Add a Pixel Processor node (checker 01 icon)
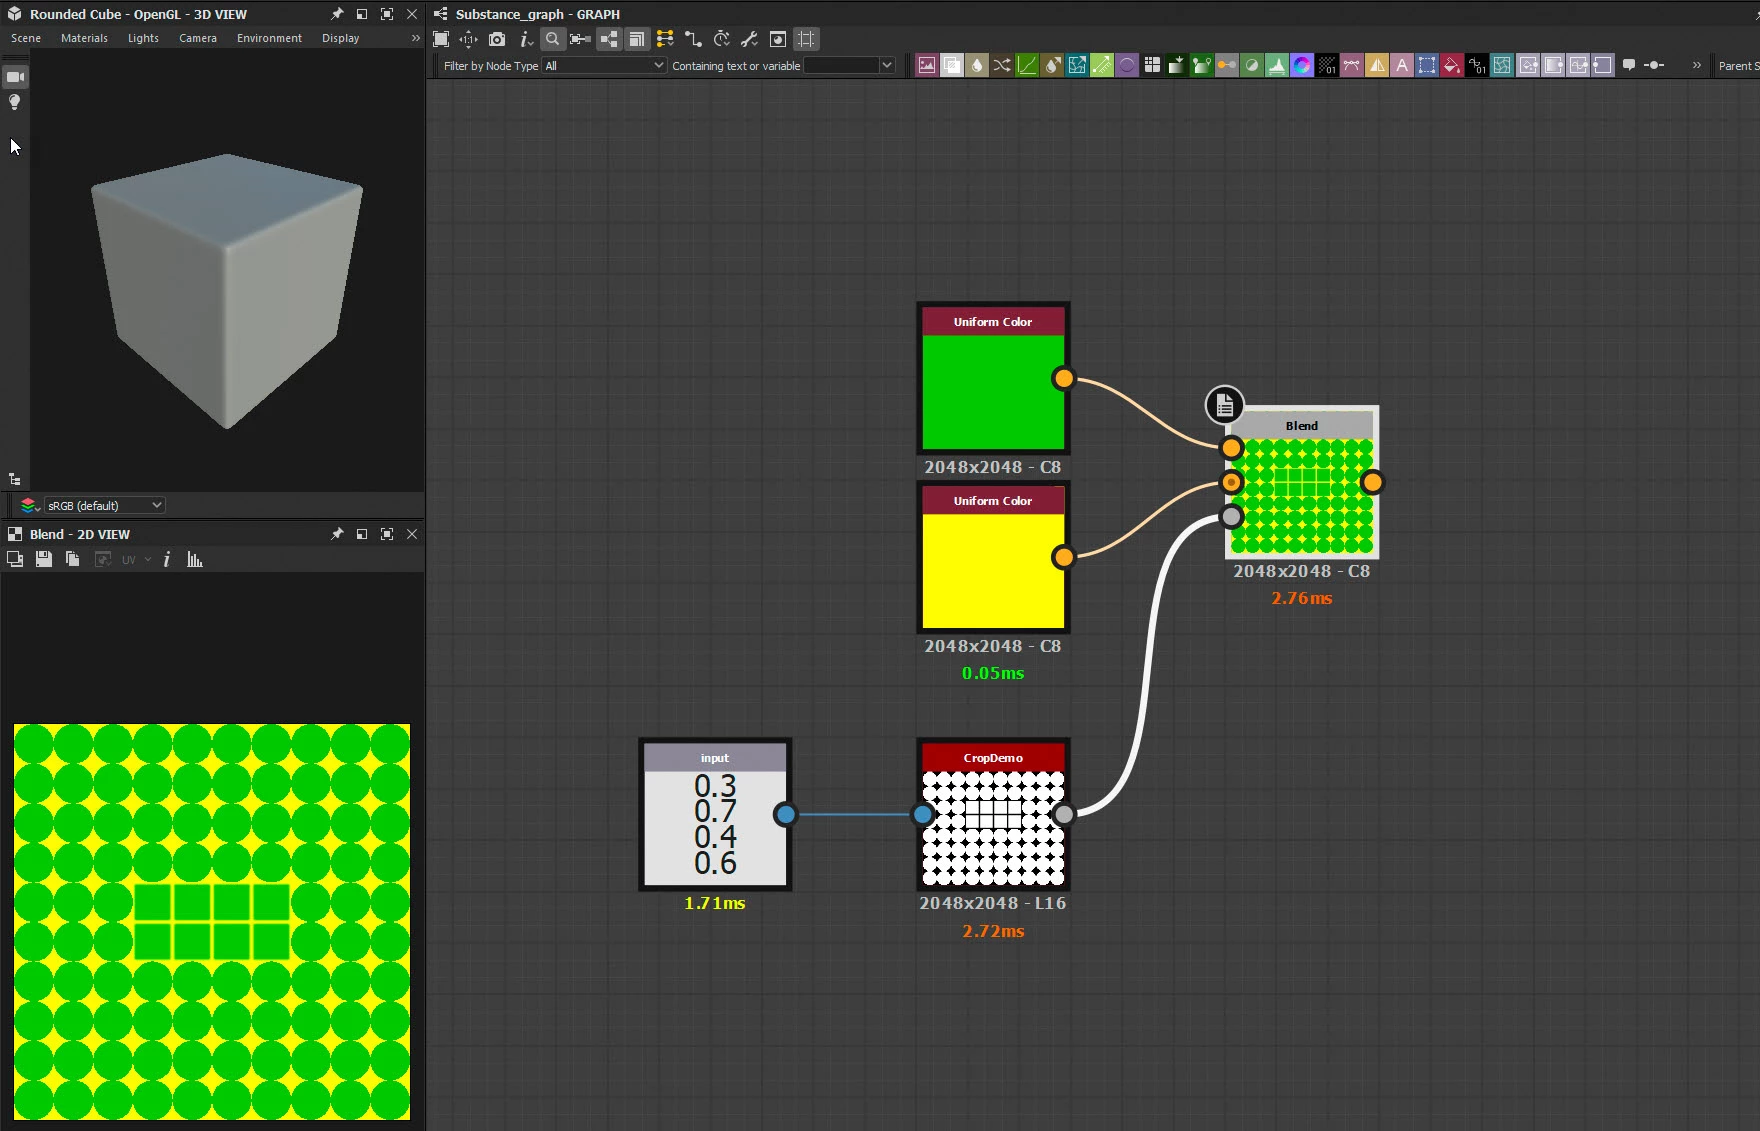The image size is (1760, 1131). click(1327, 66)
